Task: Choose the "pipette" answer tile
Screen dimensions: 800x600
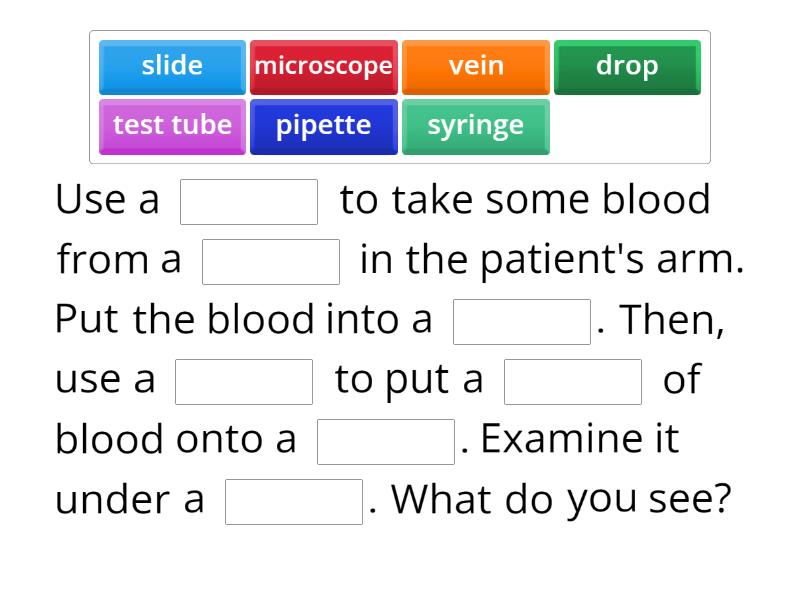Action: (324, 126)
